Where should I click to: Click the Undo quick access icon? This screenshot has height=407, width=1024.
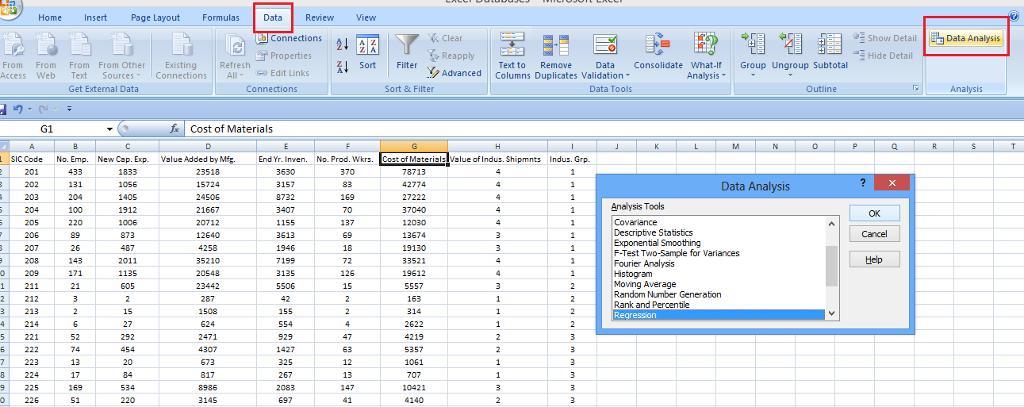(18, 108)
